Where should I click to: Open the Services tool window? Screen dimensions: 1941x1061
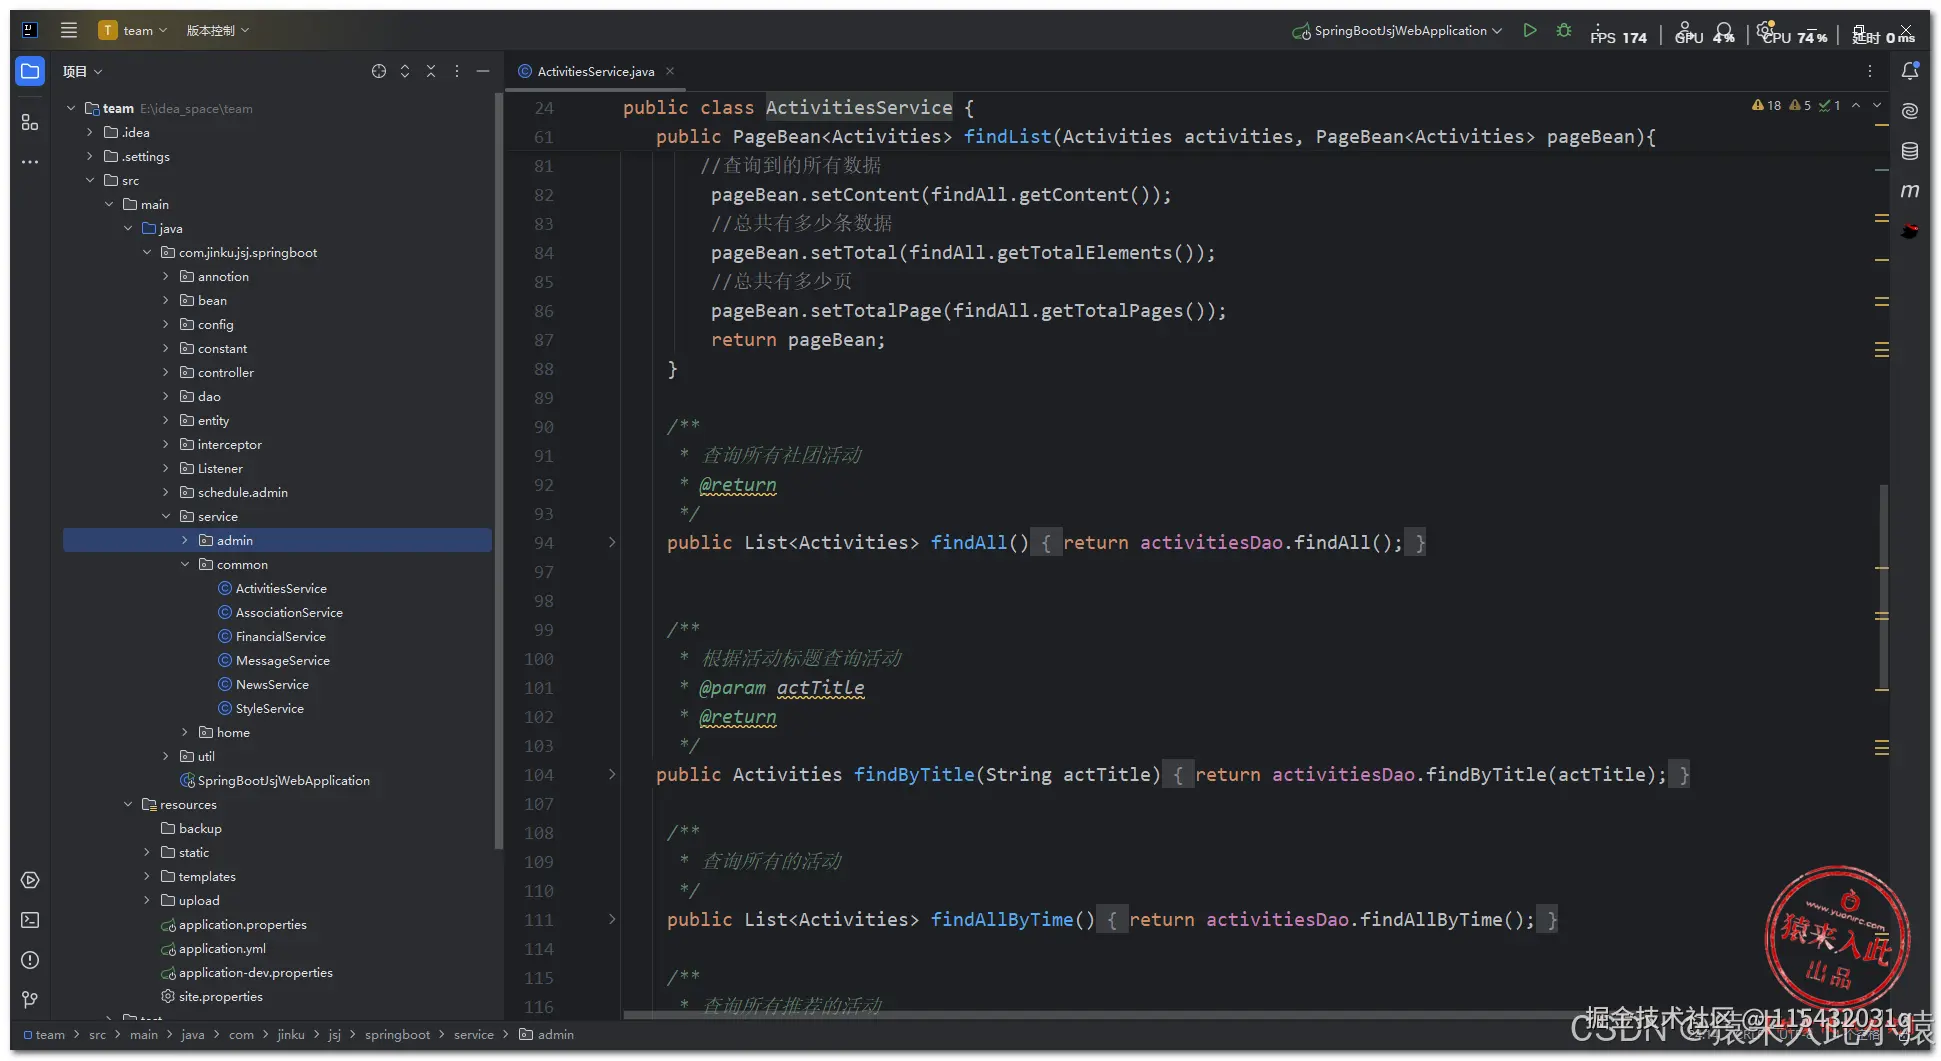pyautogui.click(x=30, y=880)
